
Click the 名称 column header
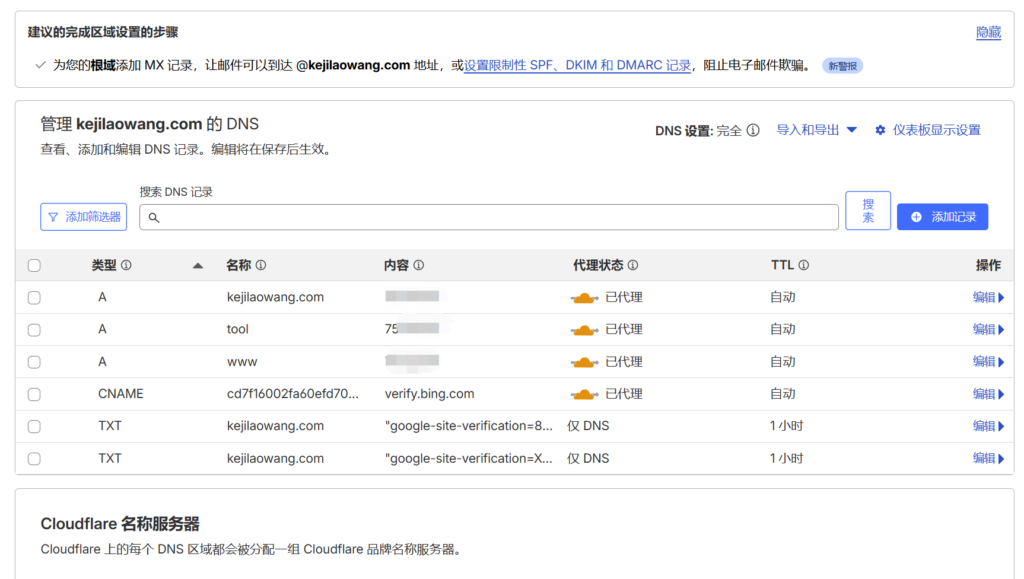(x=238, y=265)
